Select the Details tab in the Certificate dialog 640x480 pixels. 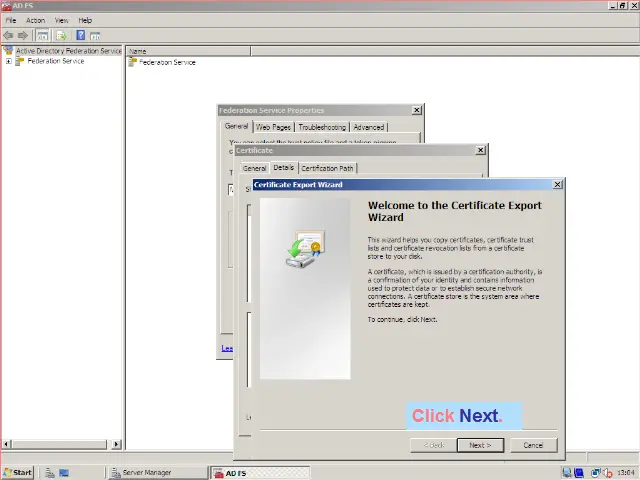click(284, 167)
